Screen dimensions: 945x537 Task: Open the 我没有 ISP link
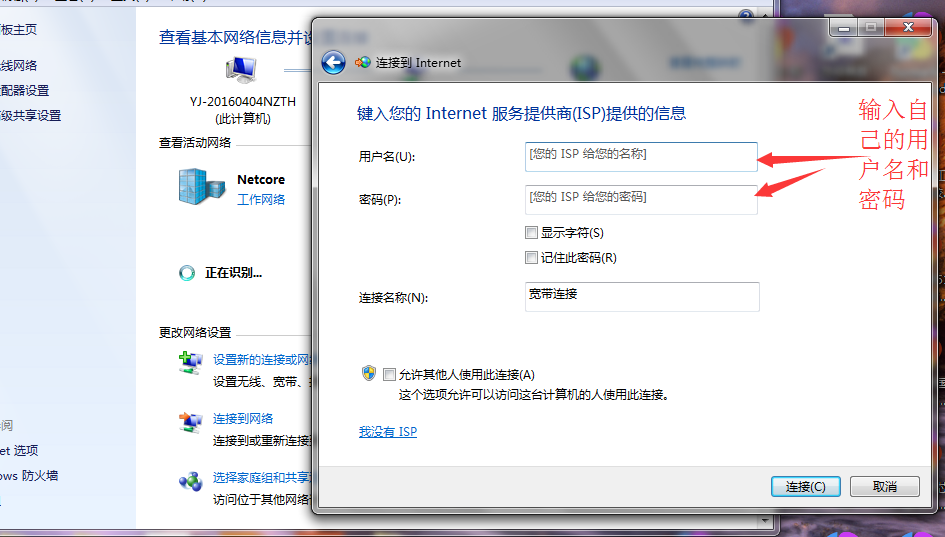[x=388, y=432]
